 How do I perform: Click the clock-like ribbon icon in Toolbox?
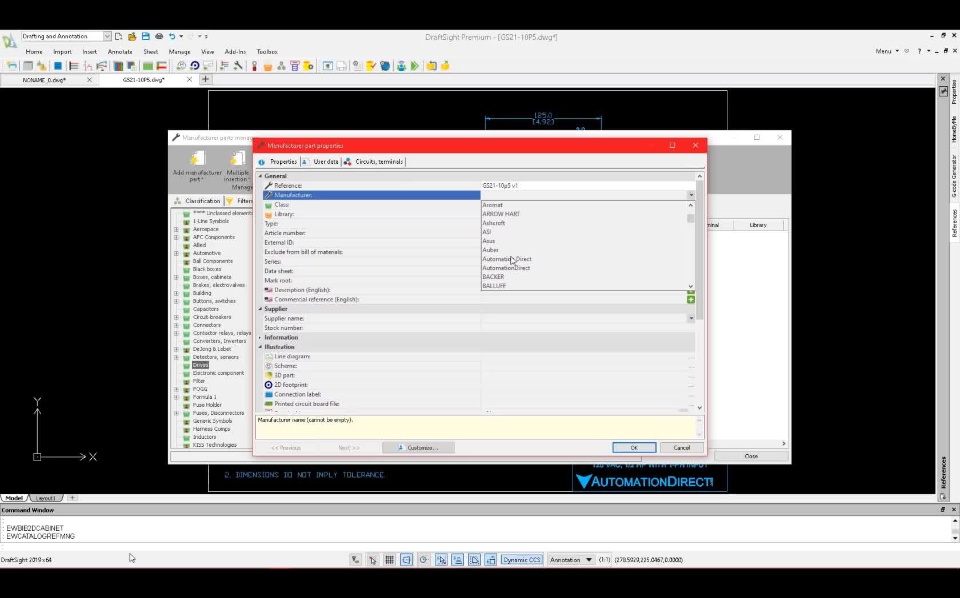click(181, 65)
